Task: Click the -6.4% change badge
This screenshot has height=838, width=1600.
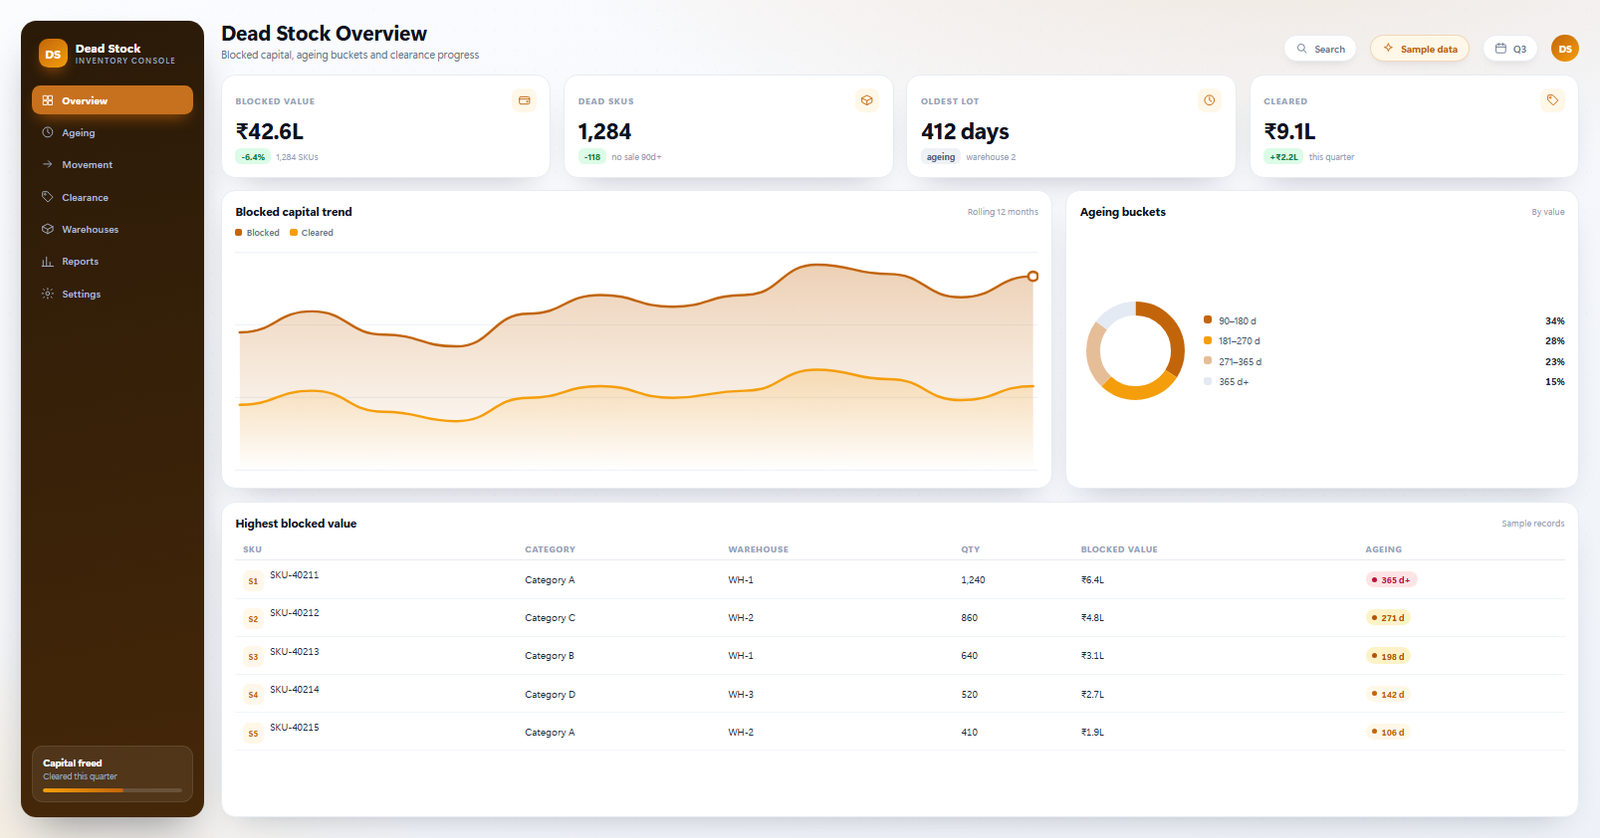Action: [253, 157]
